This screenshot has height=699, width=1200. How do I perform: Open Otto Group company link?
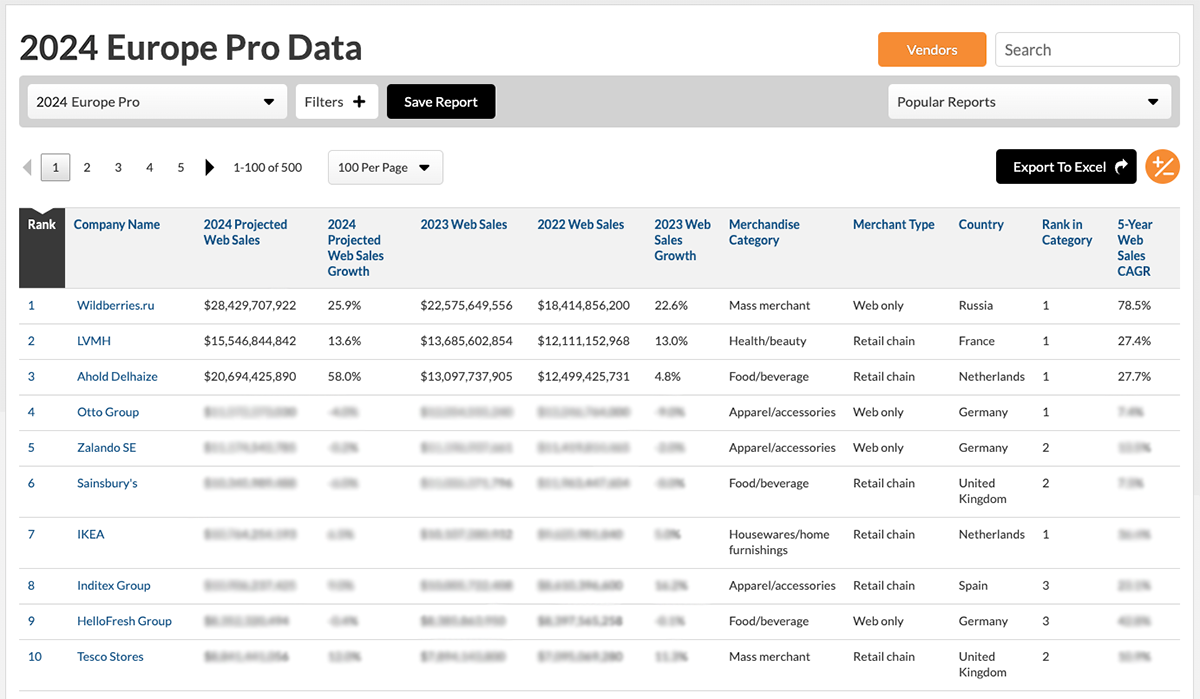pyautogui.click(x=108, y=412)
